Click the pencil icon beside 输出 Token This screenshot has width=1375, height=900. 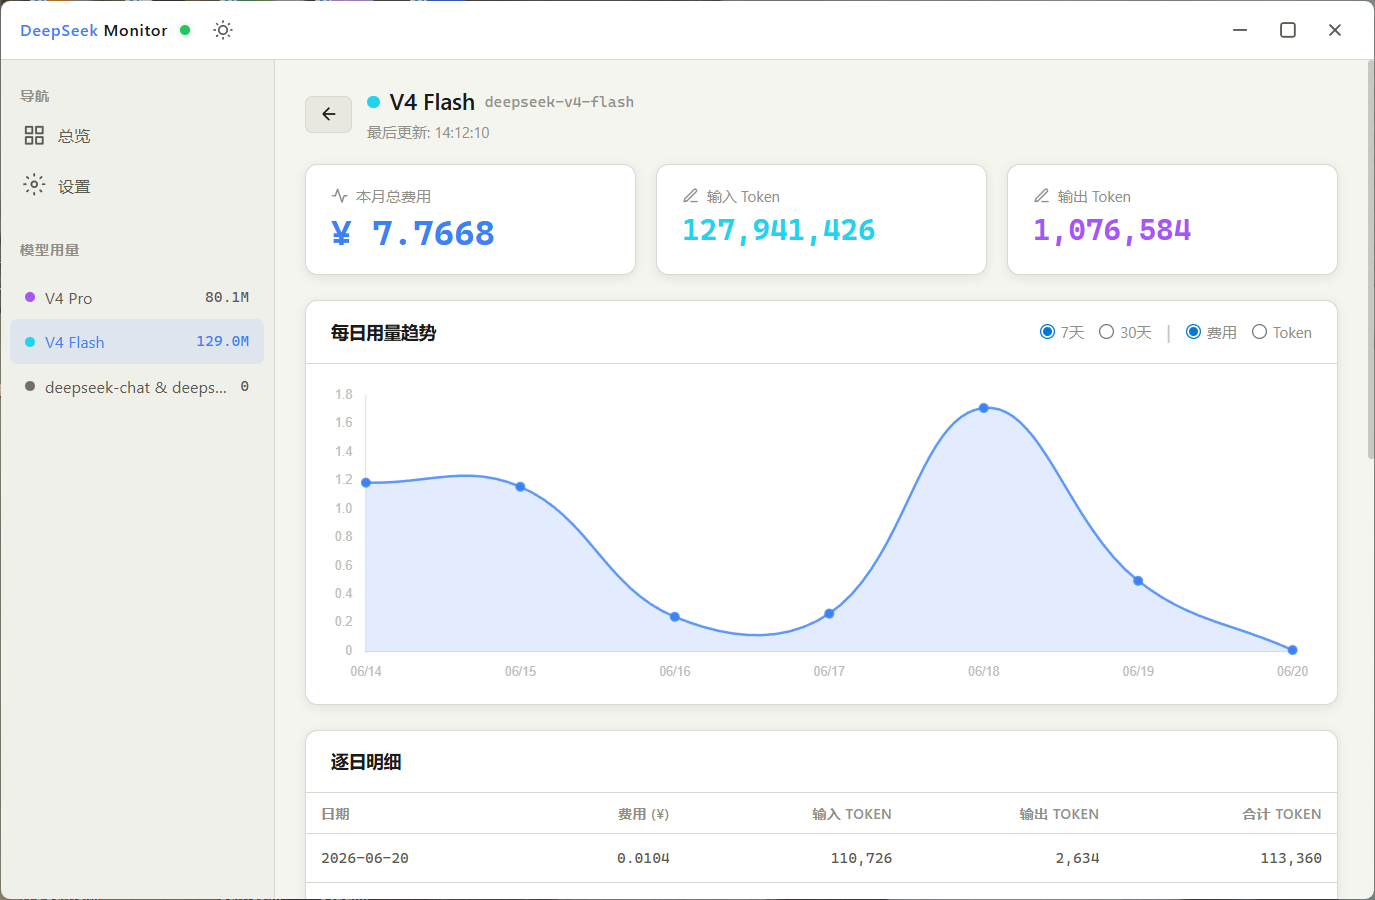click(x=1042, y=196)
